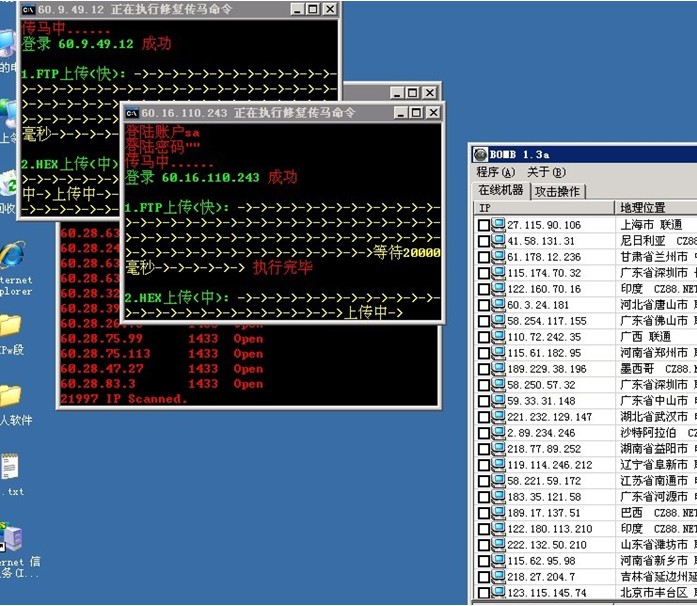The height and width of the screenshot is (606, 697).
Task: Click computer icon beside 123.115.145.74
Action: (x=498, y=592)
